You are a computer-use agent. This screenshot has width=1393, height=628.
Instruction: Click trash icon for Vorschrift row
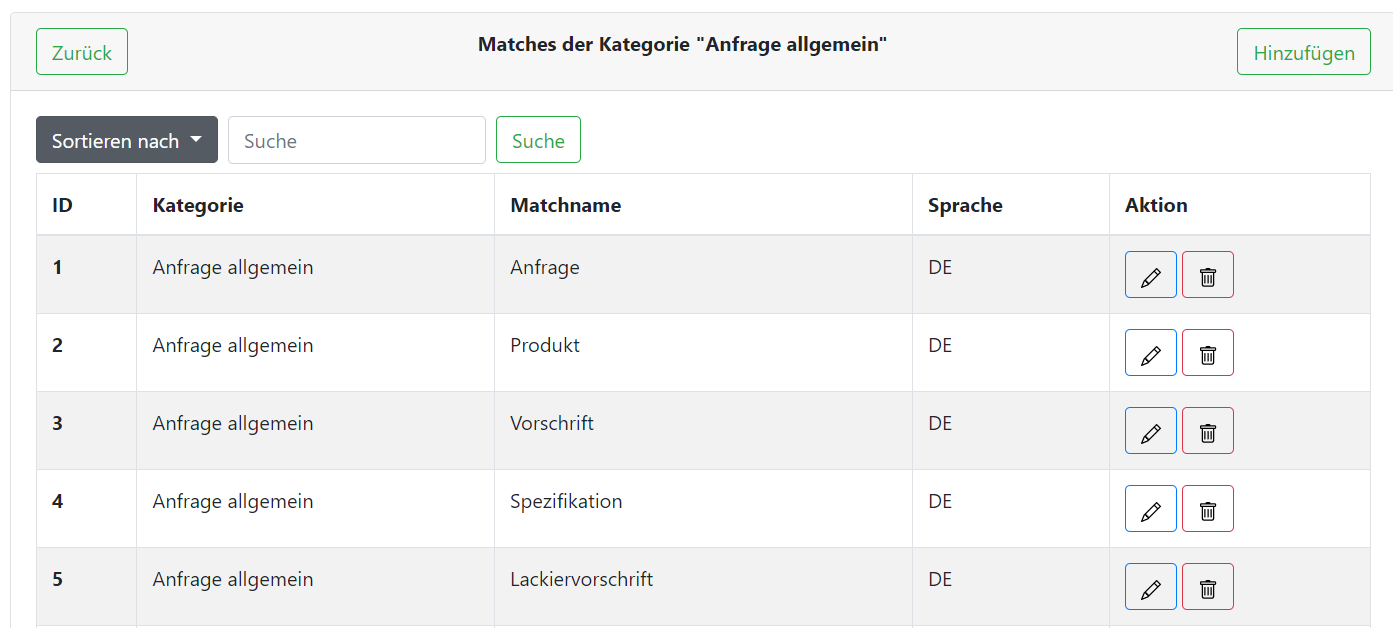pyautogui.click(x=1207, y=431)
